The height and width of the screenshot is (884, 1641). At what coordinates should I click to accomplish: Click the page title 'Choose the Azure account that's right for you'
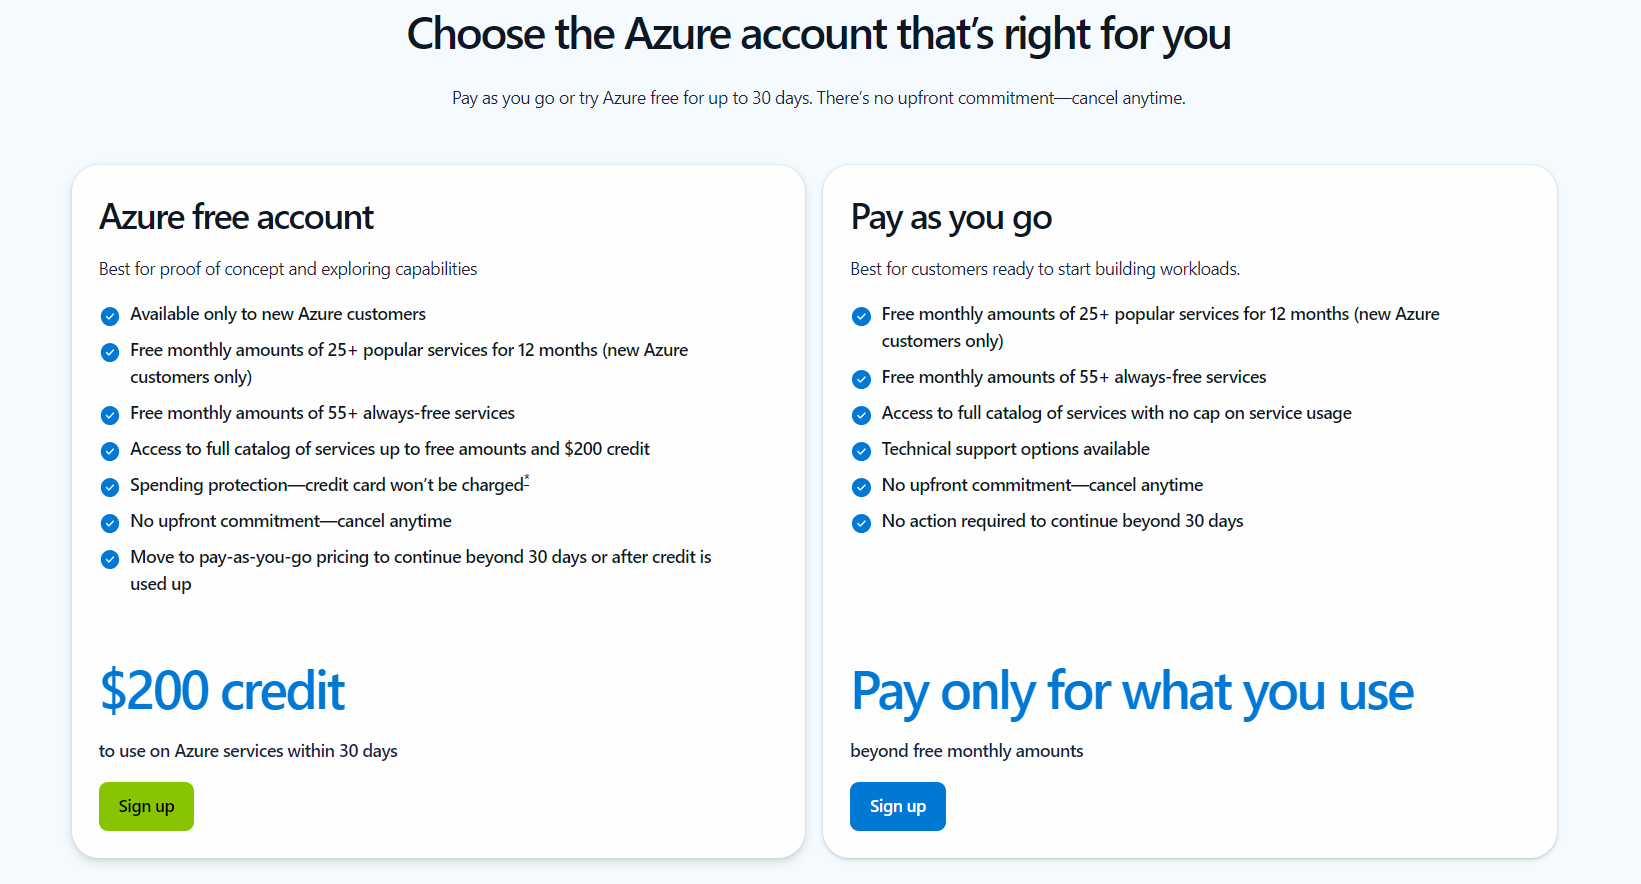[819, 33]
